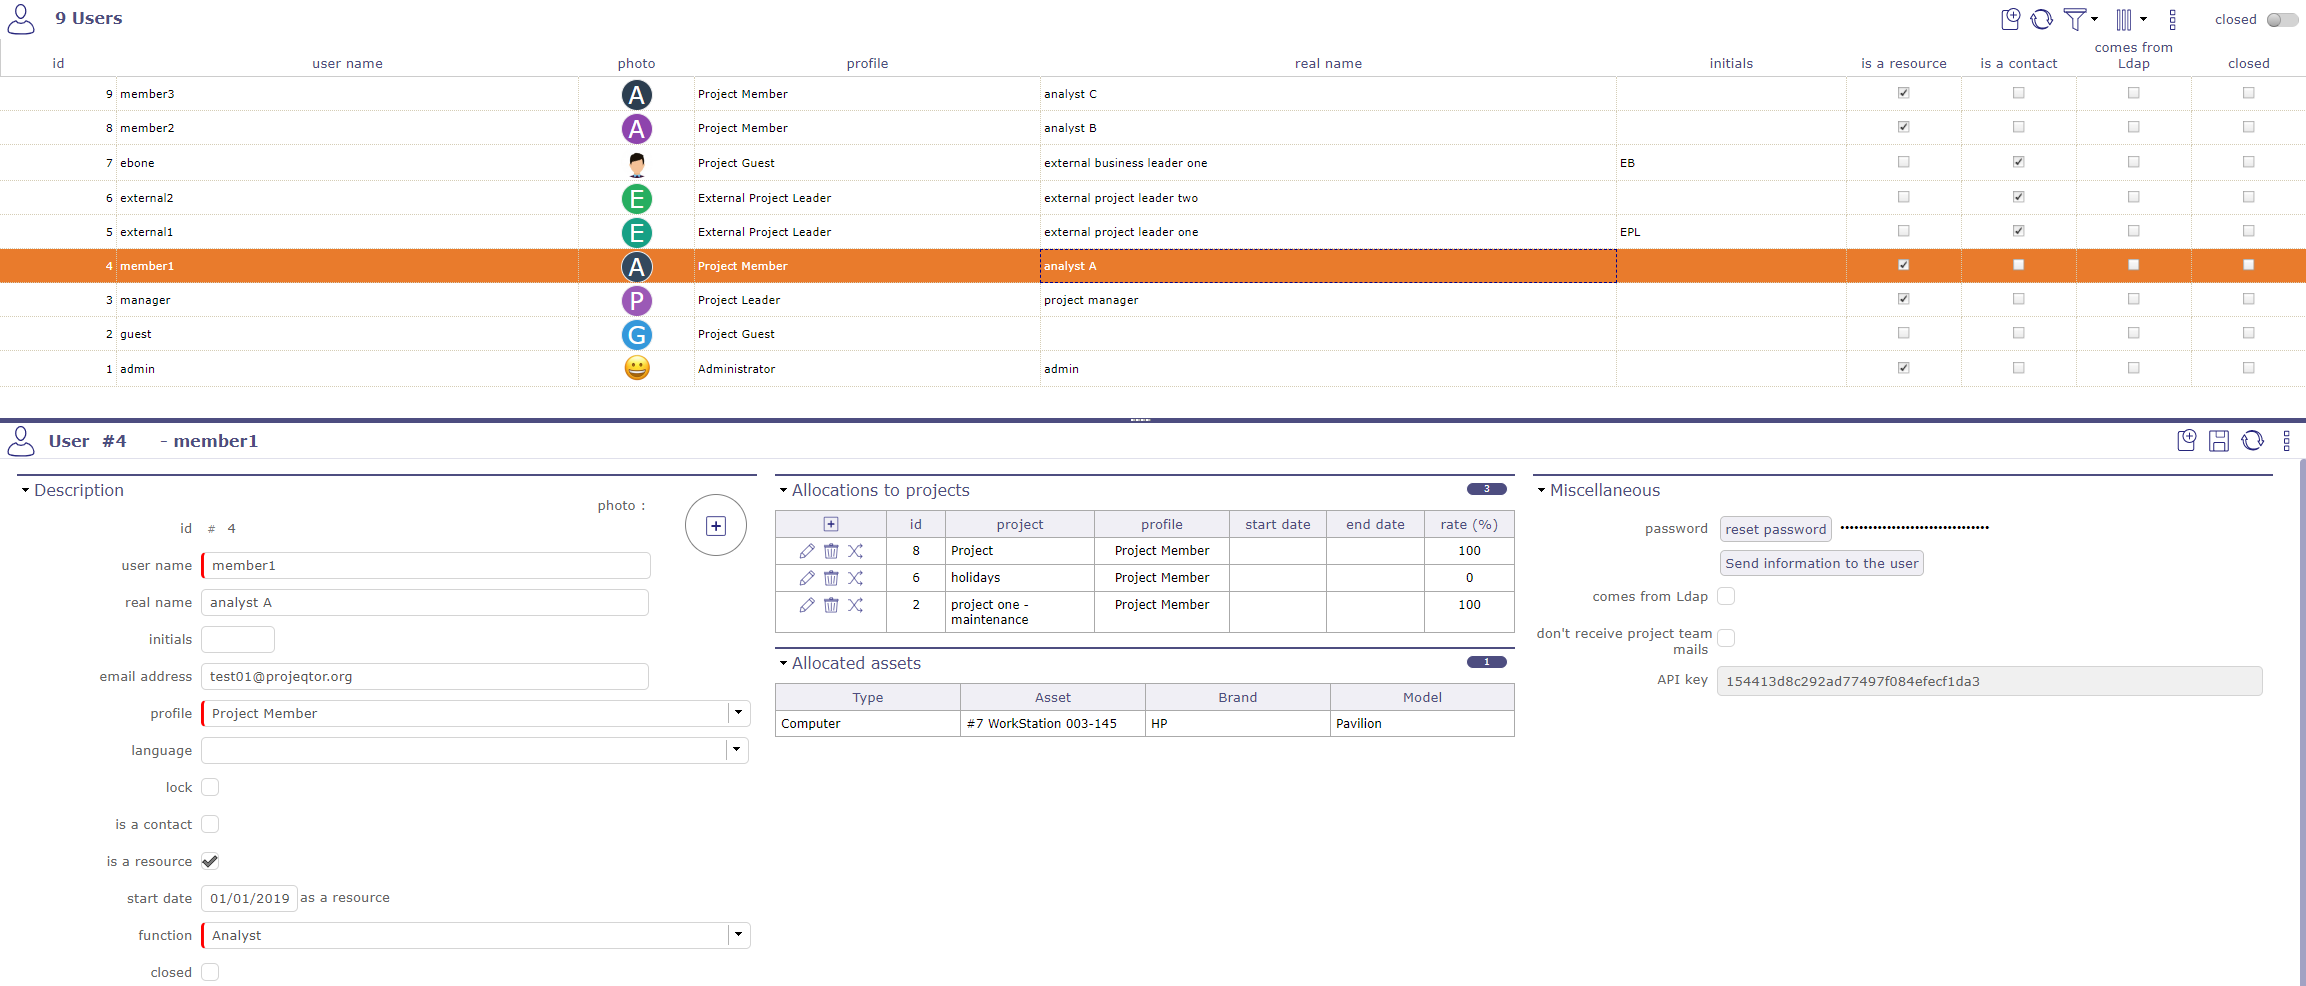The width and height of the screenshot is (2306, 986).
Task: Save user member1 with the floppy disk icon
Action: click(2220, 440)
